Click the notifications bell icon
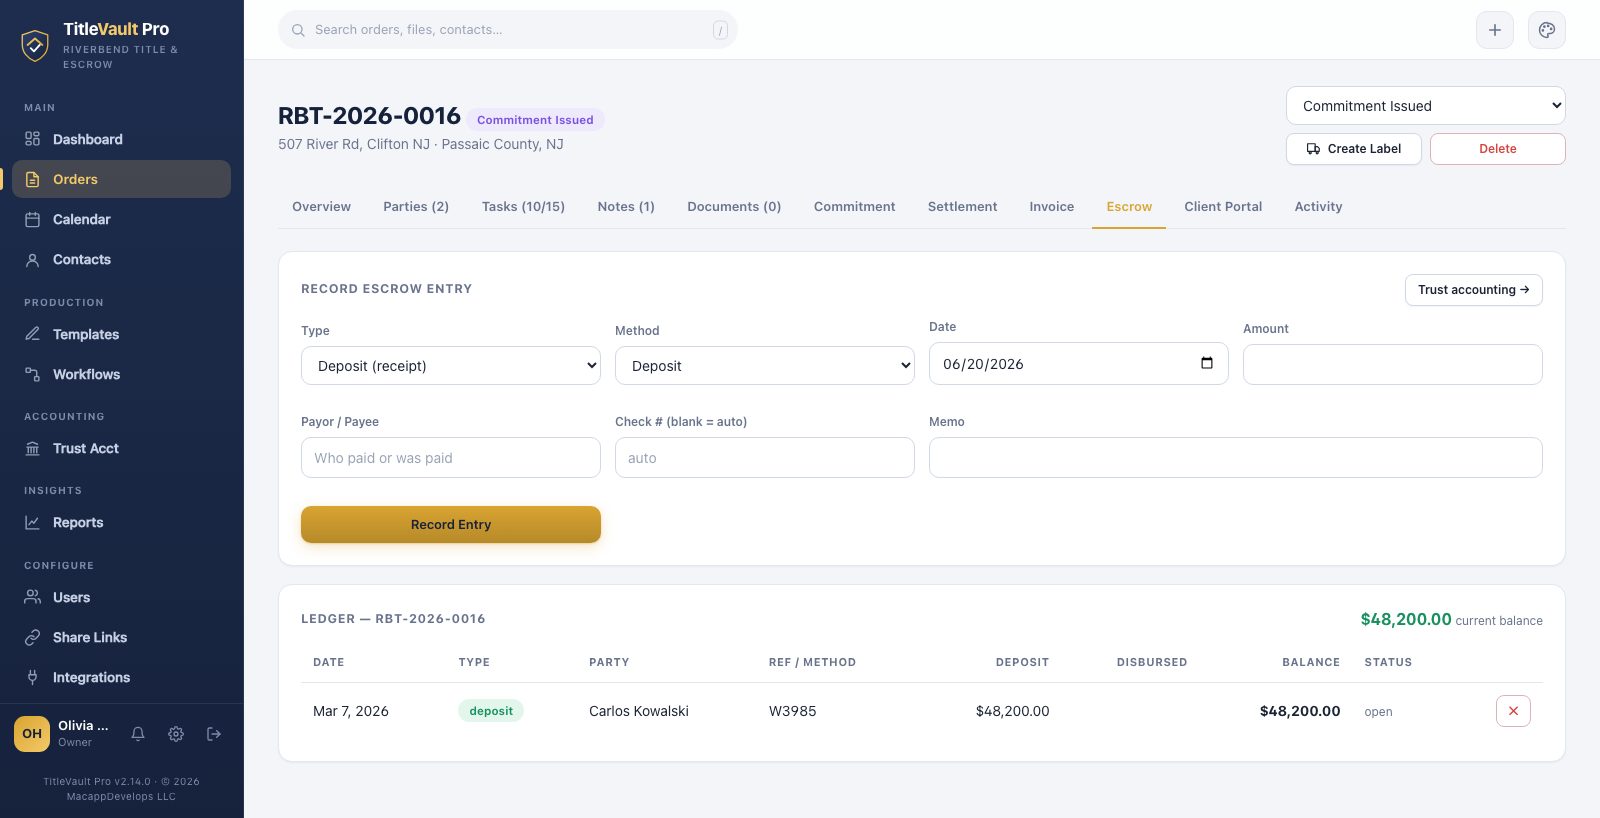 [x=138, y=734]
